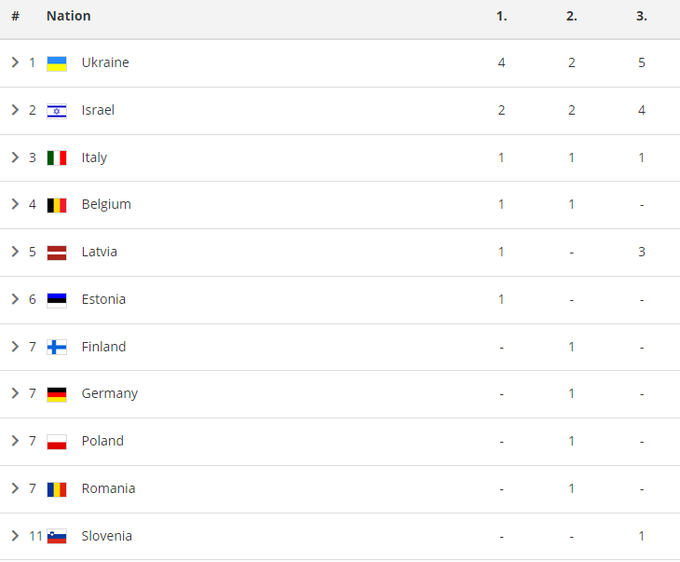Sort by first place column header
The image size is (680, 562).
tap(501, 16)
